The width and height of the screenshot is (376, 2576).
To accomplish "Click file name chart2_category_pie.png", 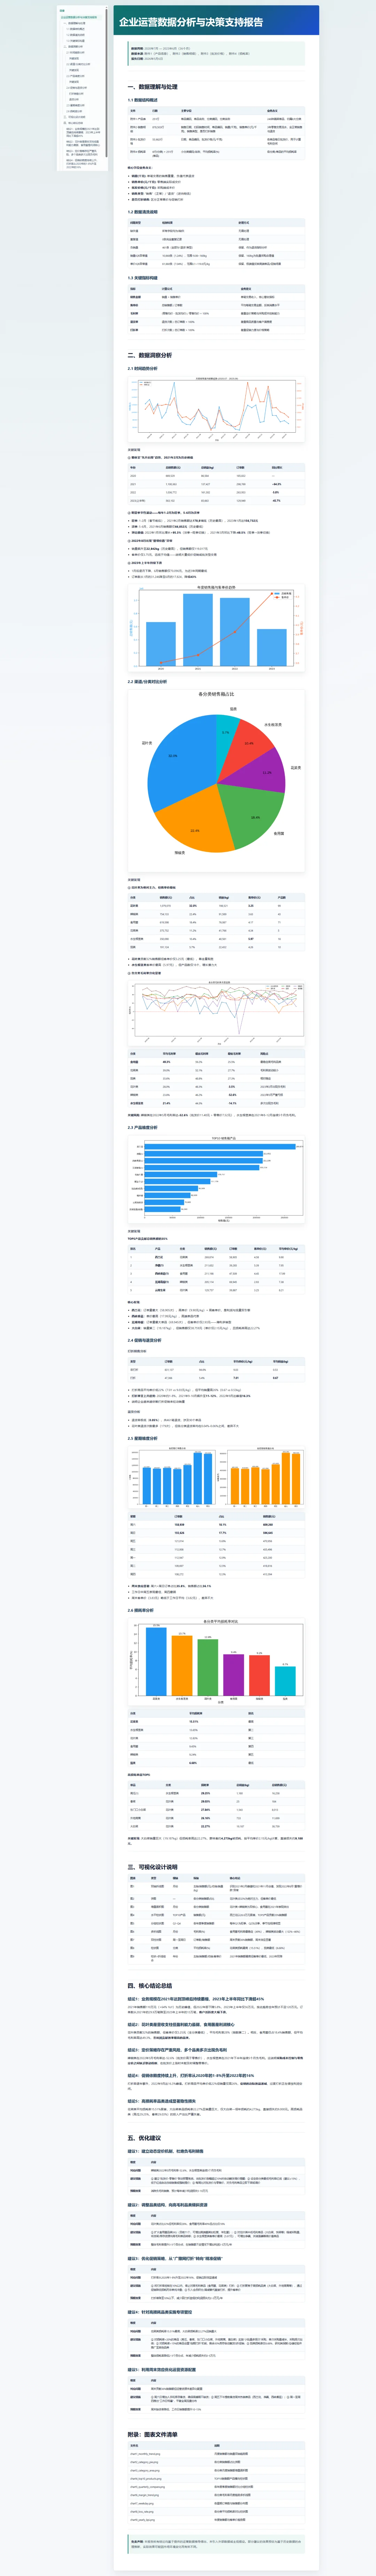I will 145,2462.
